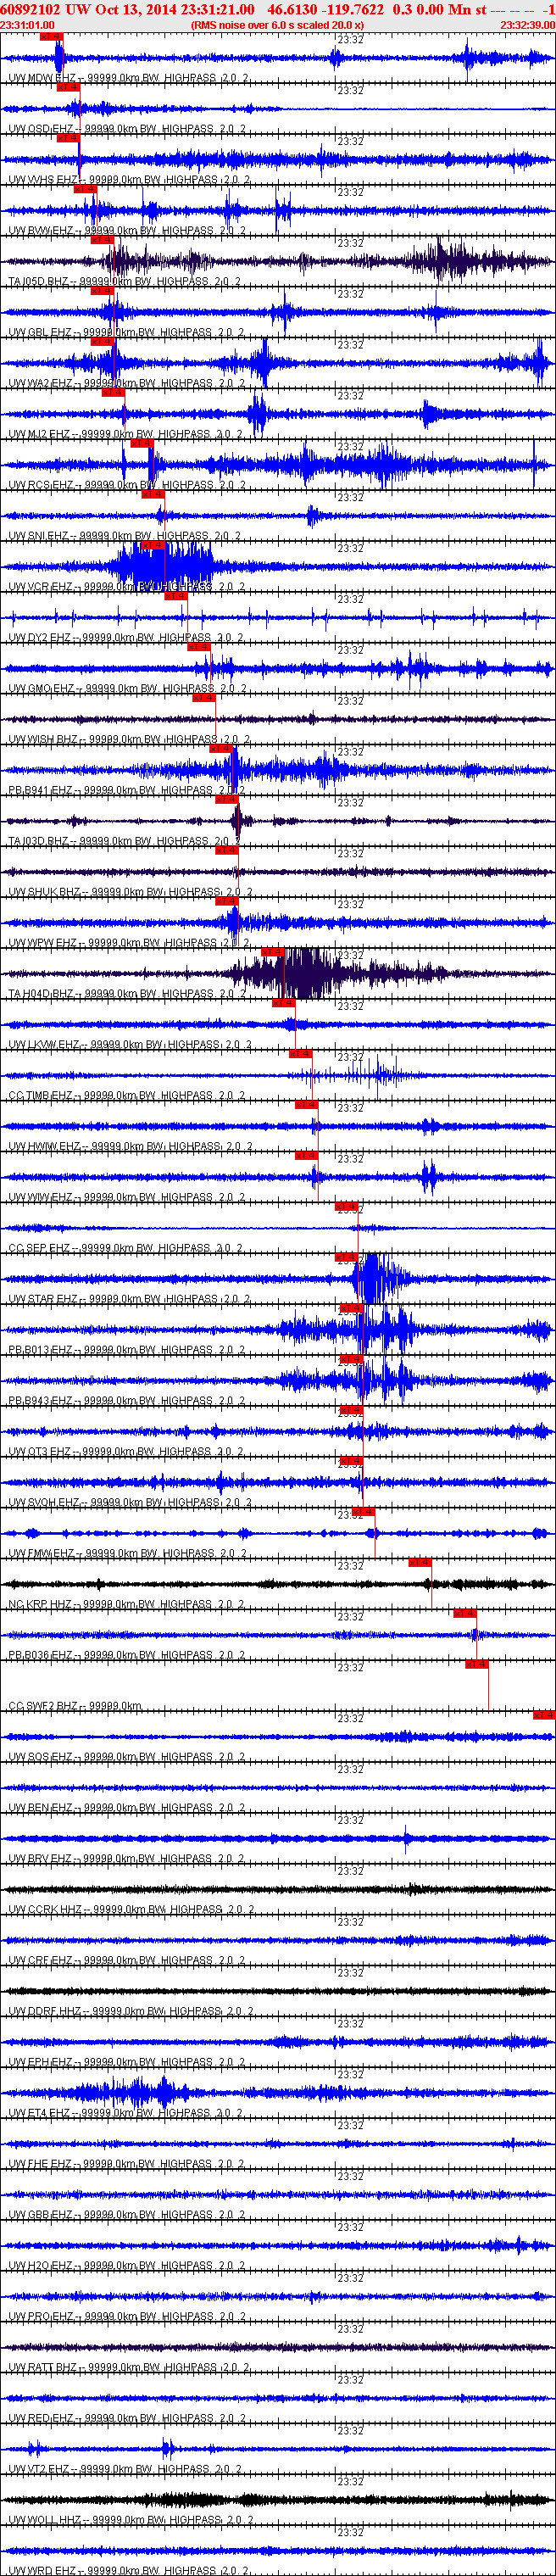
Task: Select the UW DDRF HHZ station label
Action: 45,2011
